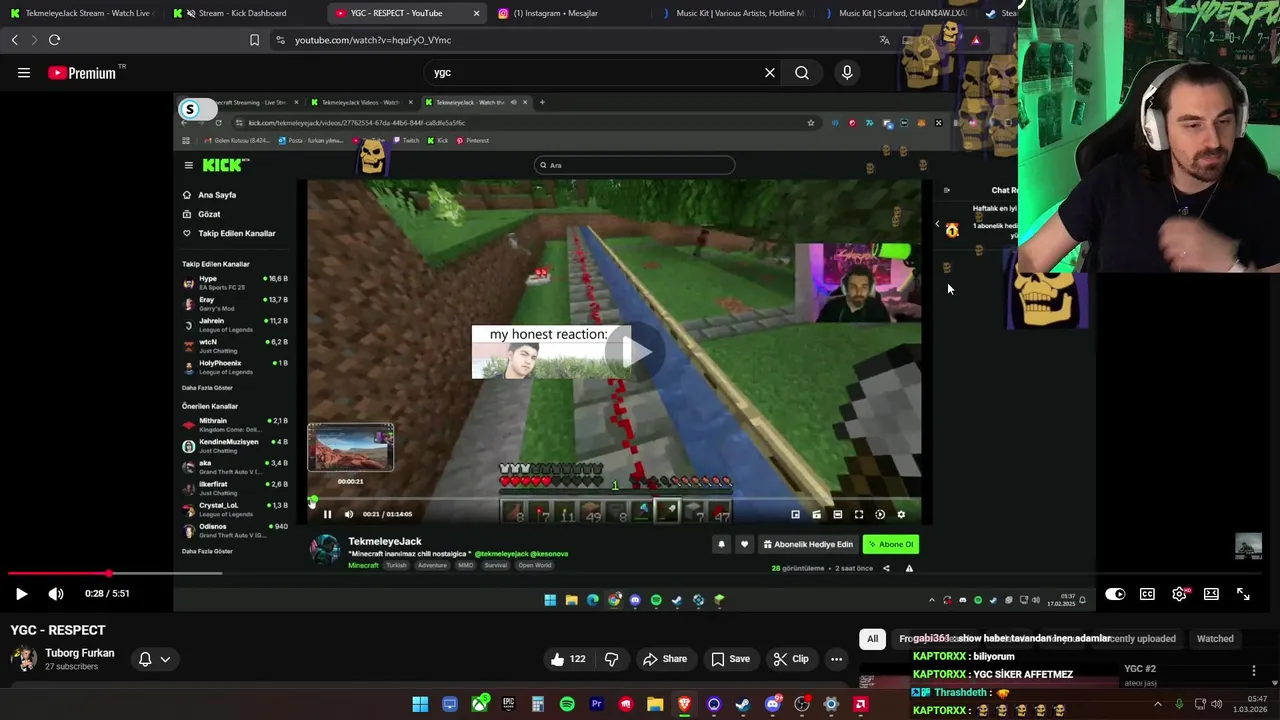Open the Brave rewards triangle icon

point(975,40)
